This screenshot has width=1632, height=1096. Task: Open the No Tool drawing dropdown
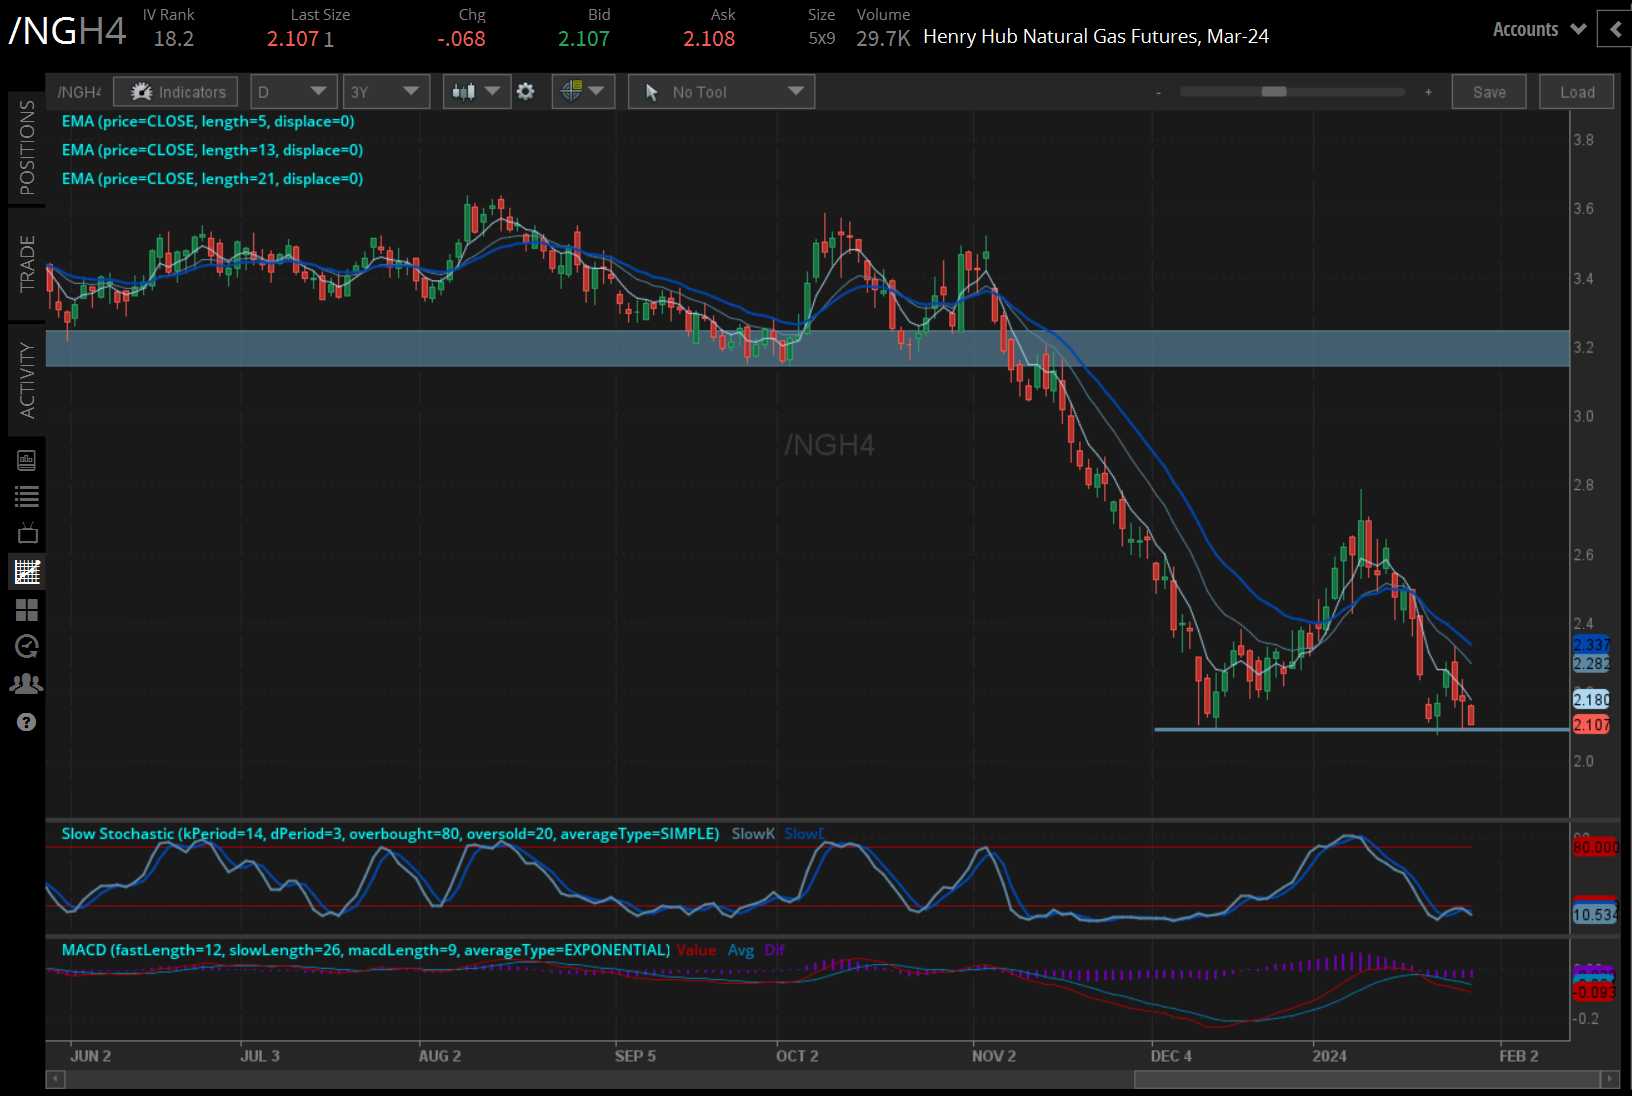point(721,92)
